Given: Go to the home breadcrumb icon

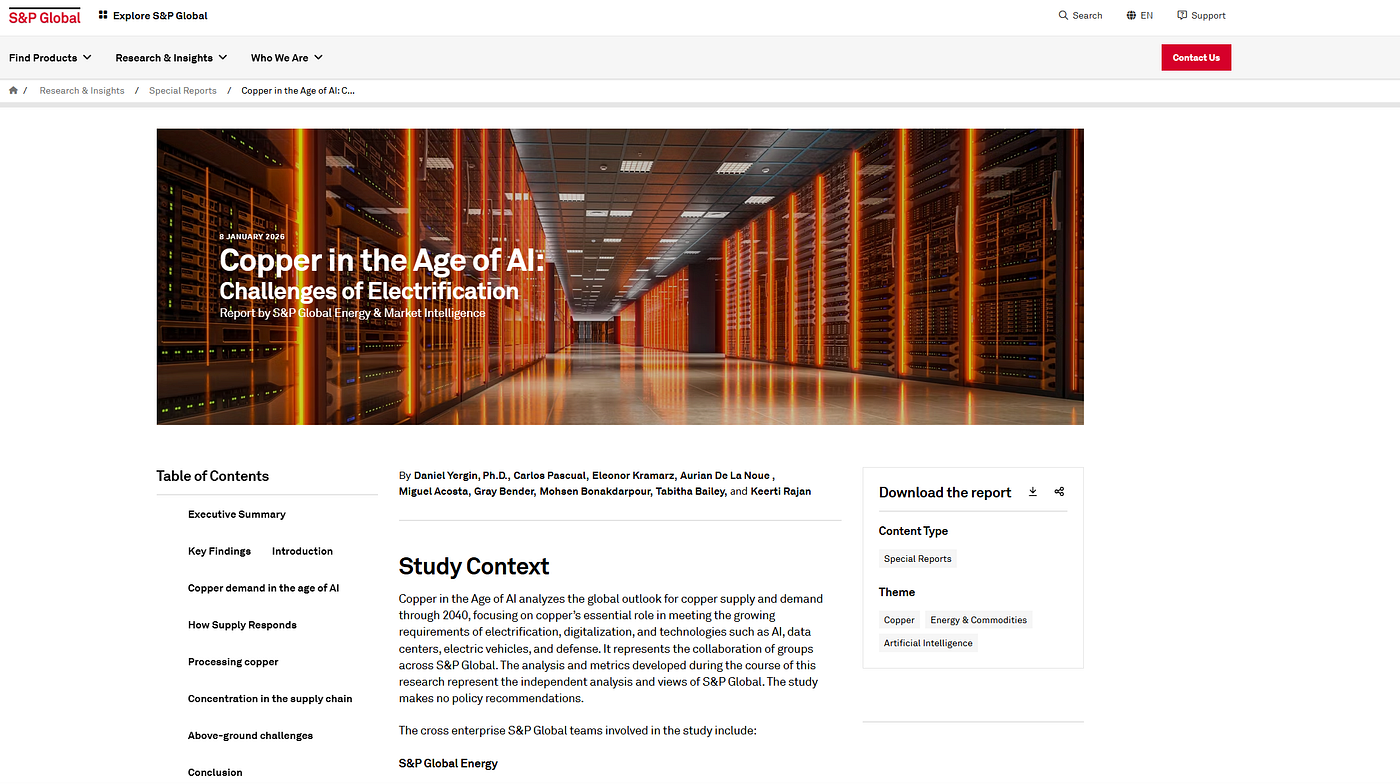Looking at the screenshot, I should pyautogui.click(x=13, y=91).
